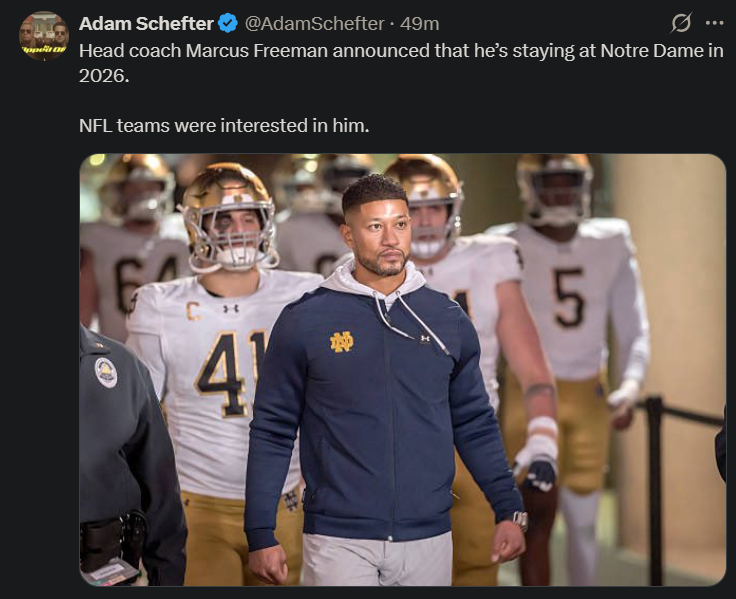Click the gold helmet of player 5
The width and height of the screenshot is (736, 599).
click(555, 187)
